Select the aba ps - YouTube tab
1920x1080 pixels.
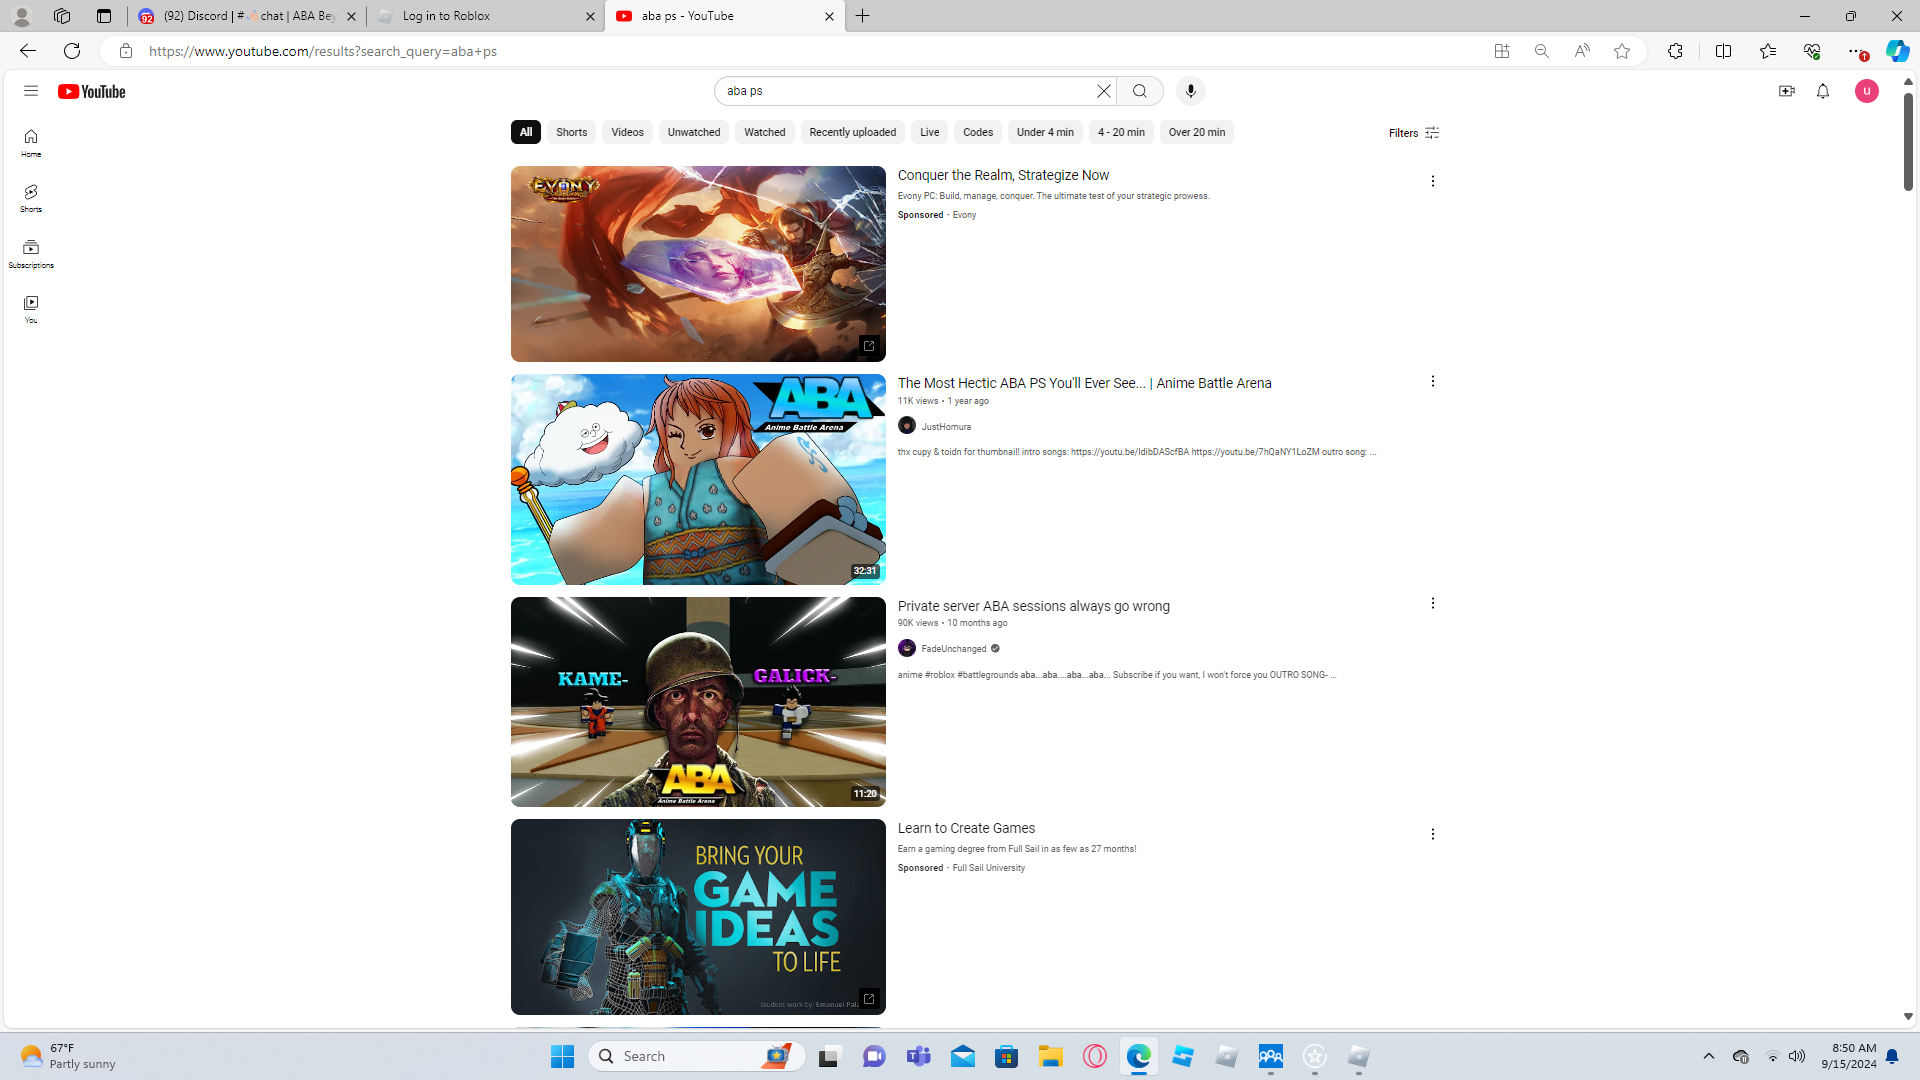(x=725, y=16)
